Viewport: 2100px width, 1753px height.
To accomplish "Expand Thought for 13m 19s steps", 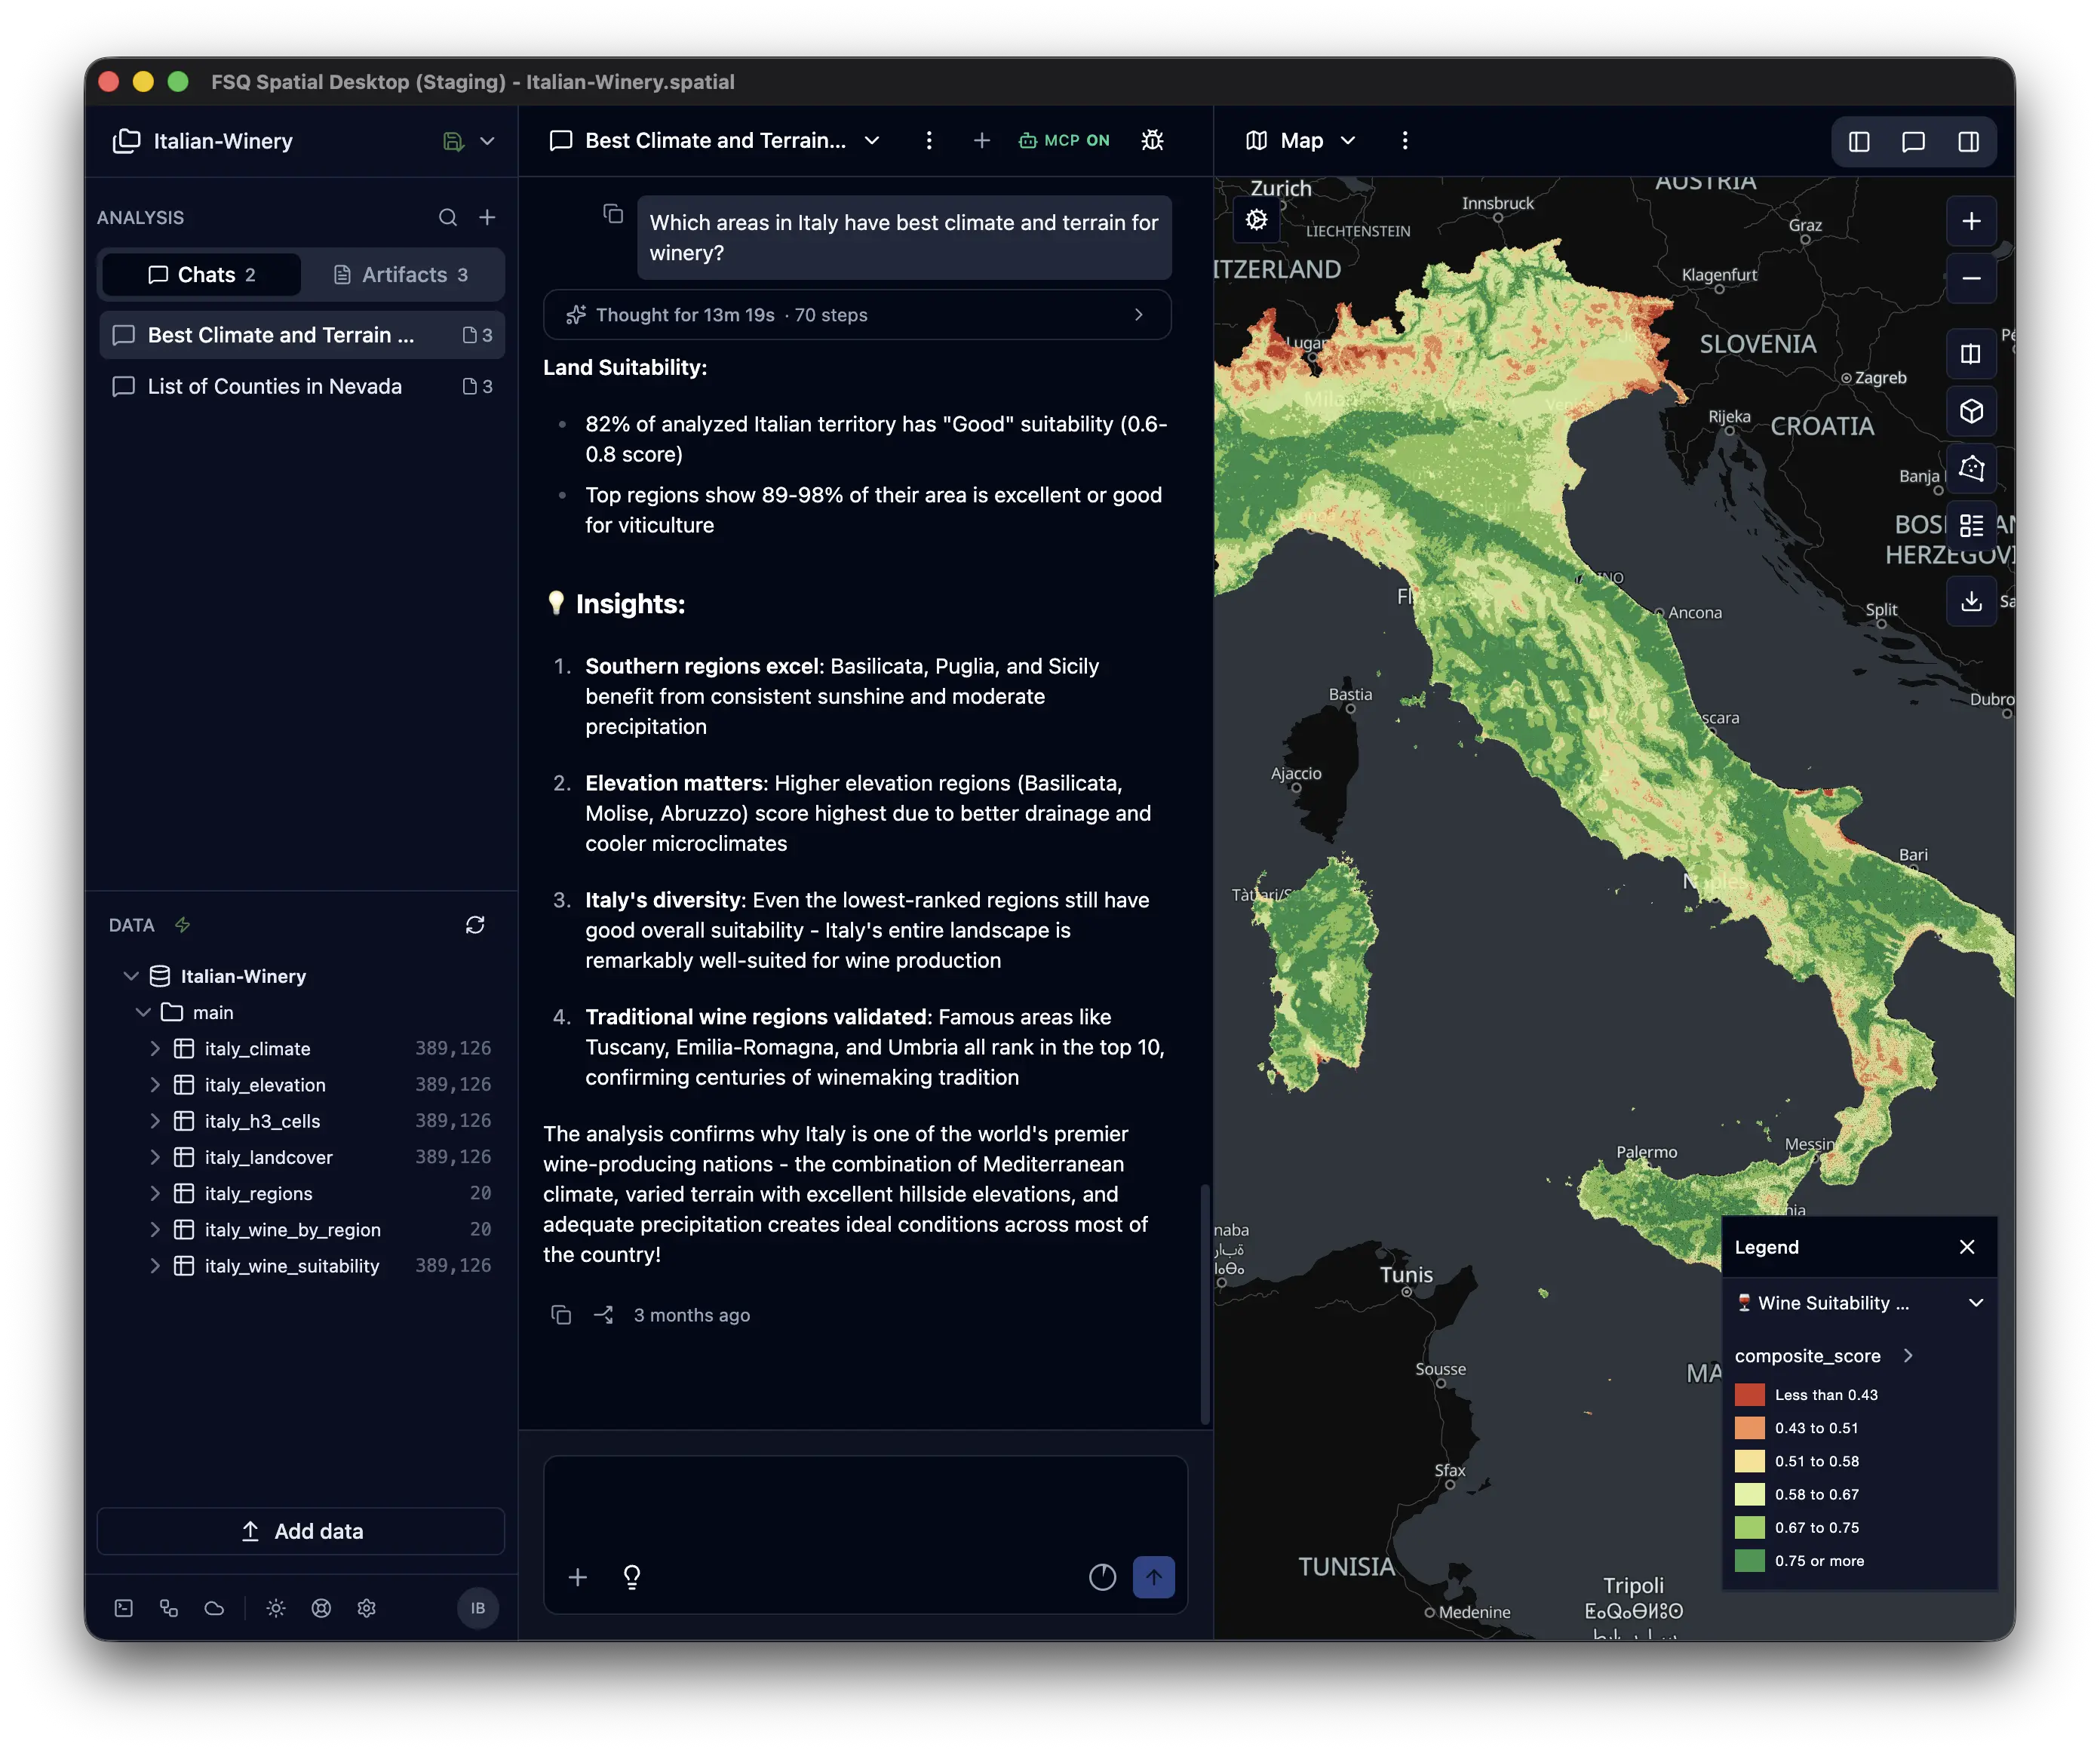I will [856, 314].
